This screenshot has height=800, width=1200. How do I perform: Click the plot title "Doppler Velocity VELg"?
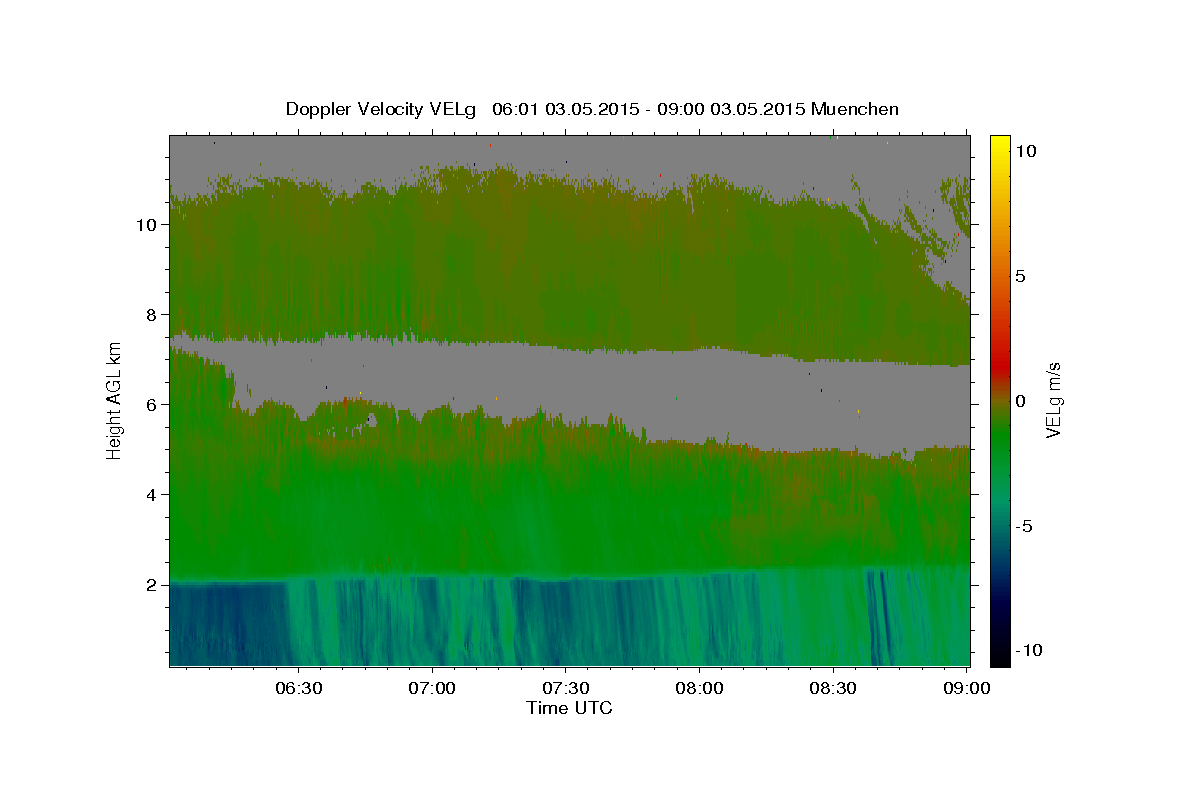[380, 109]
